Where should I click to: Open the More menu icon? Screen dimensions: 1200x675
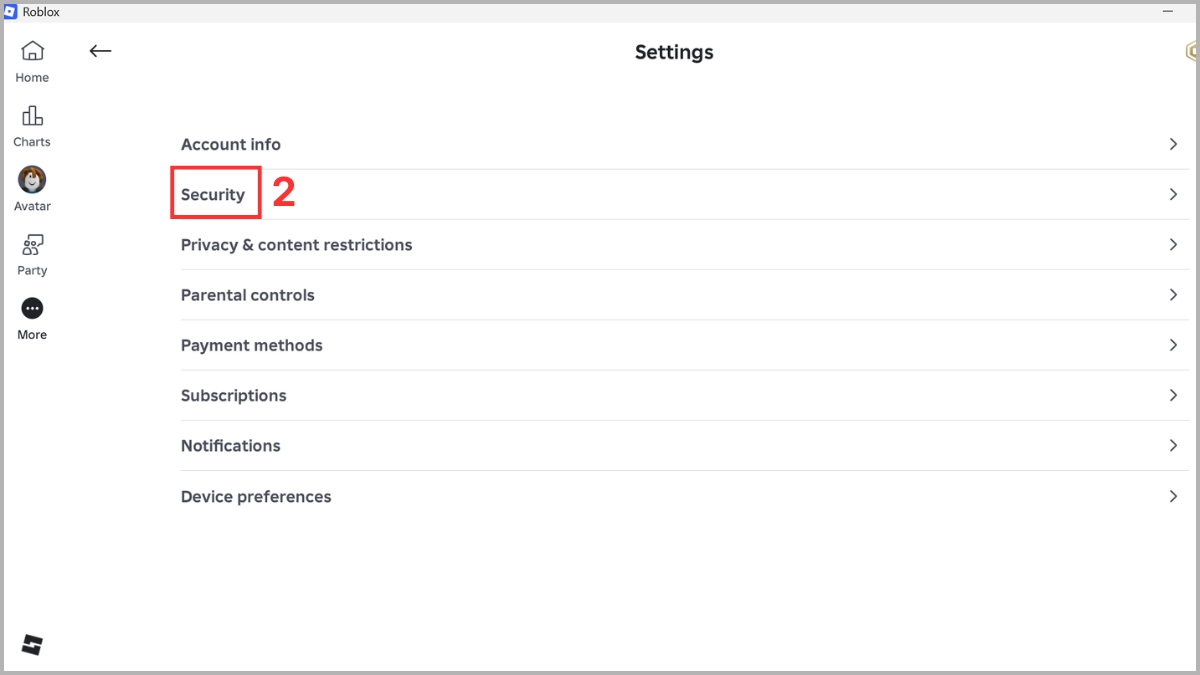pyautogui.click(x=32, y=308)
